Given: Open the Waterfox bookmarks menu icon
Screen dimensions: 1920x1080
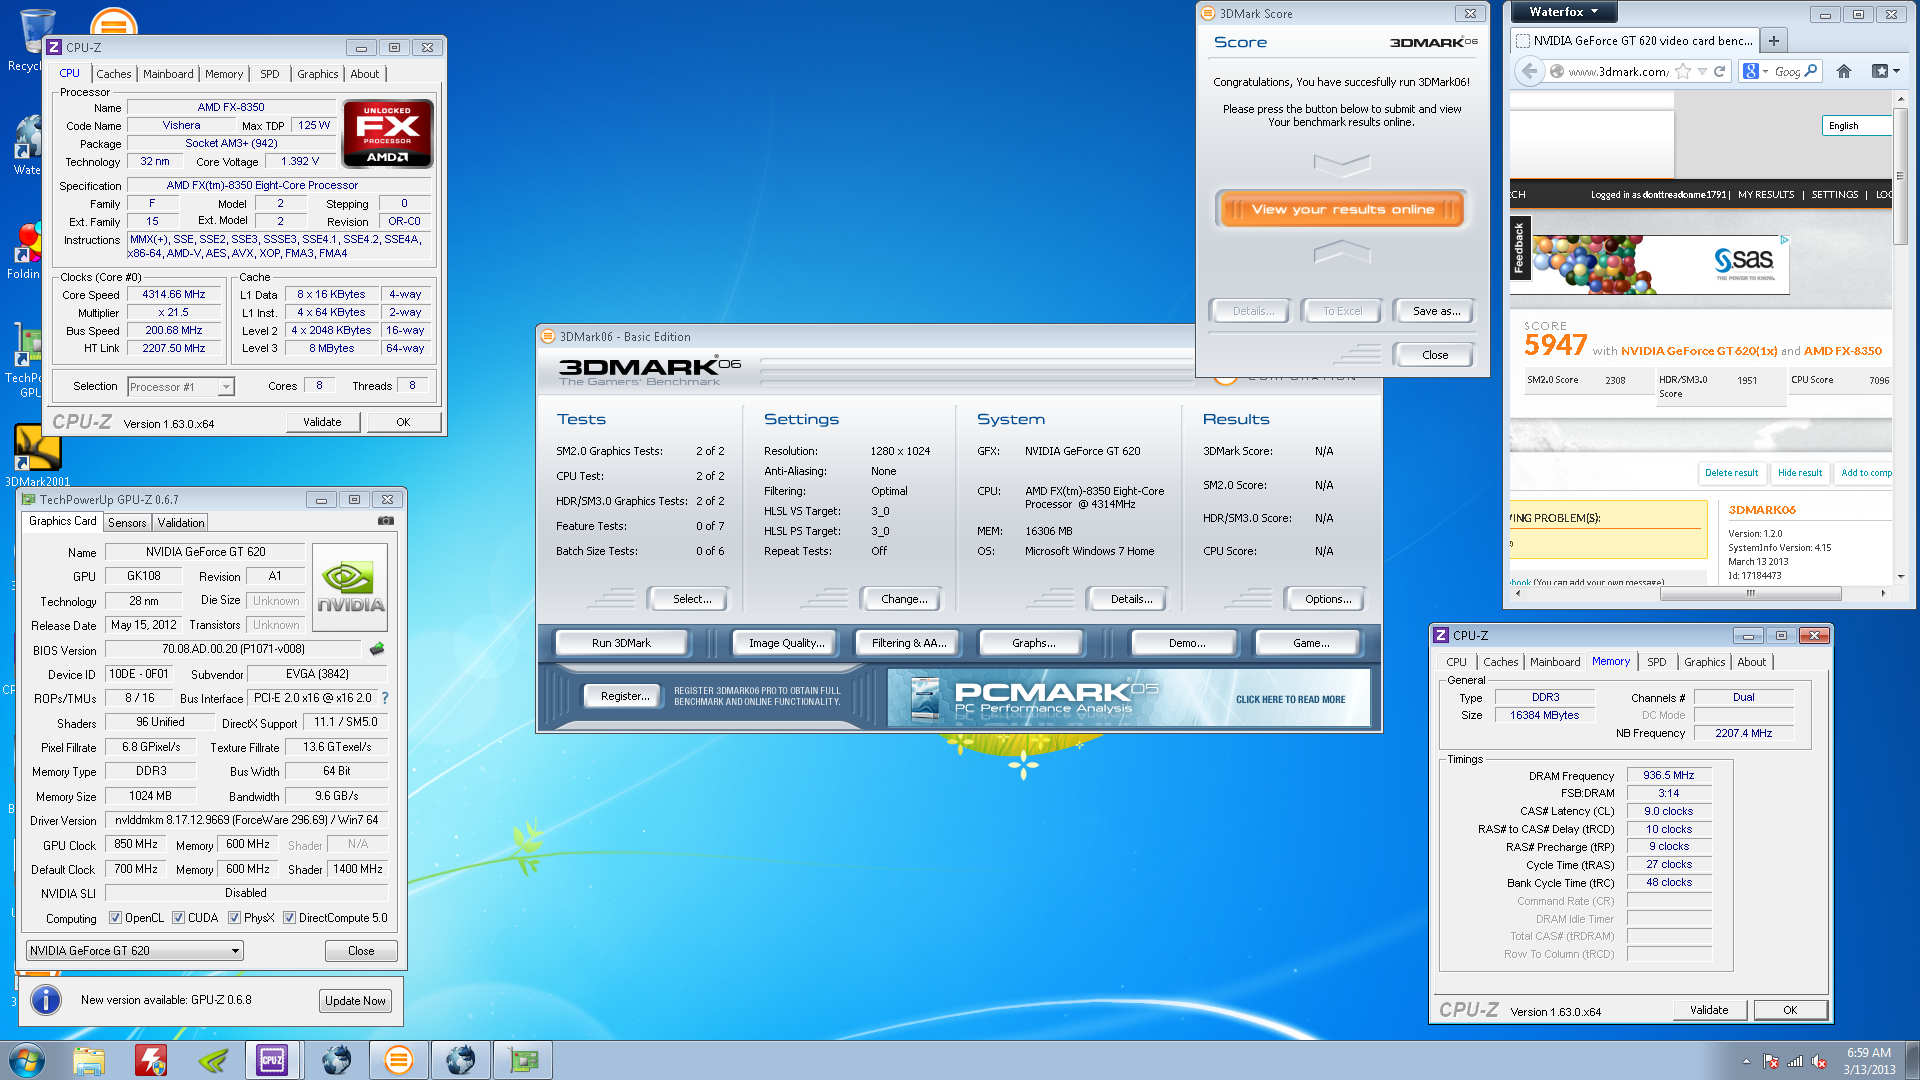Looking at the screenshot, I should [x=1885, y=71].
